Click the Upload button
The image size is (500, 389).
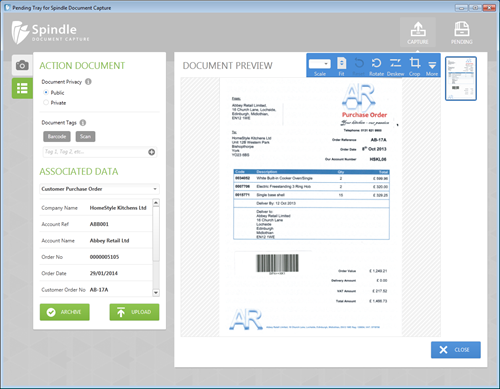coord(134,312)
